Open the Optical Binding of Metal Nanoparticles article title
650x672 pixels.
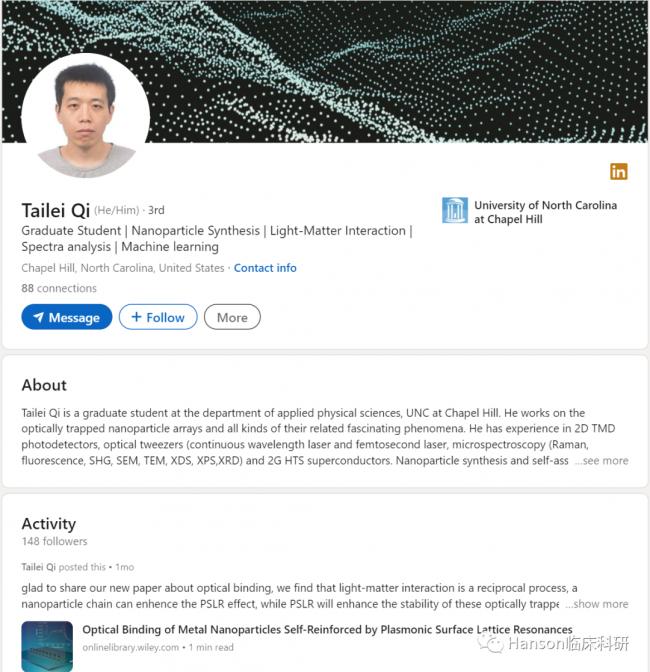click(327, 630)
